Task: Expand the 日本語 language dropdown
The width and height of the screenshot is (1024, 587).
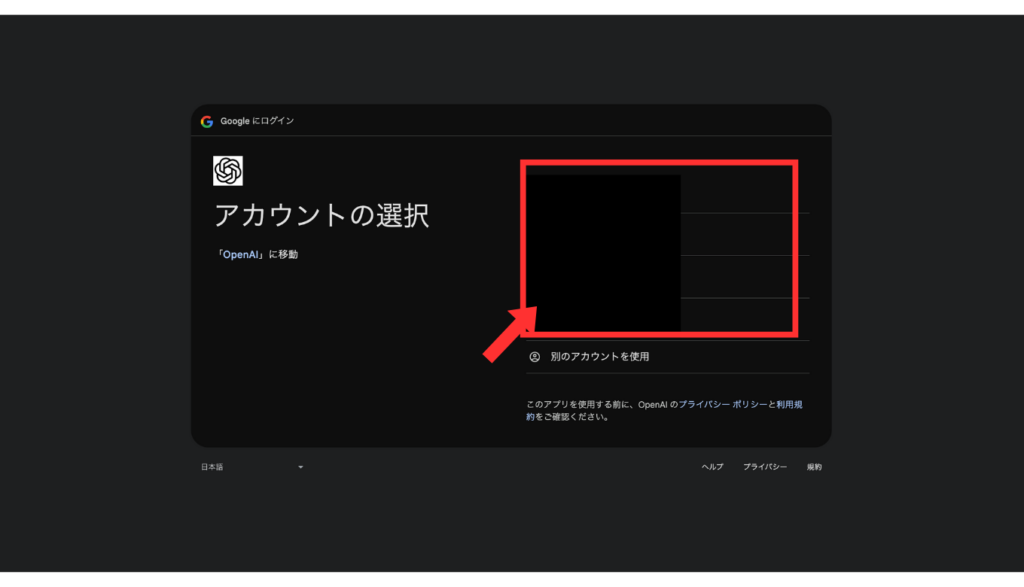Action: click(x=252, y=467)
